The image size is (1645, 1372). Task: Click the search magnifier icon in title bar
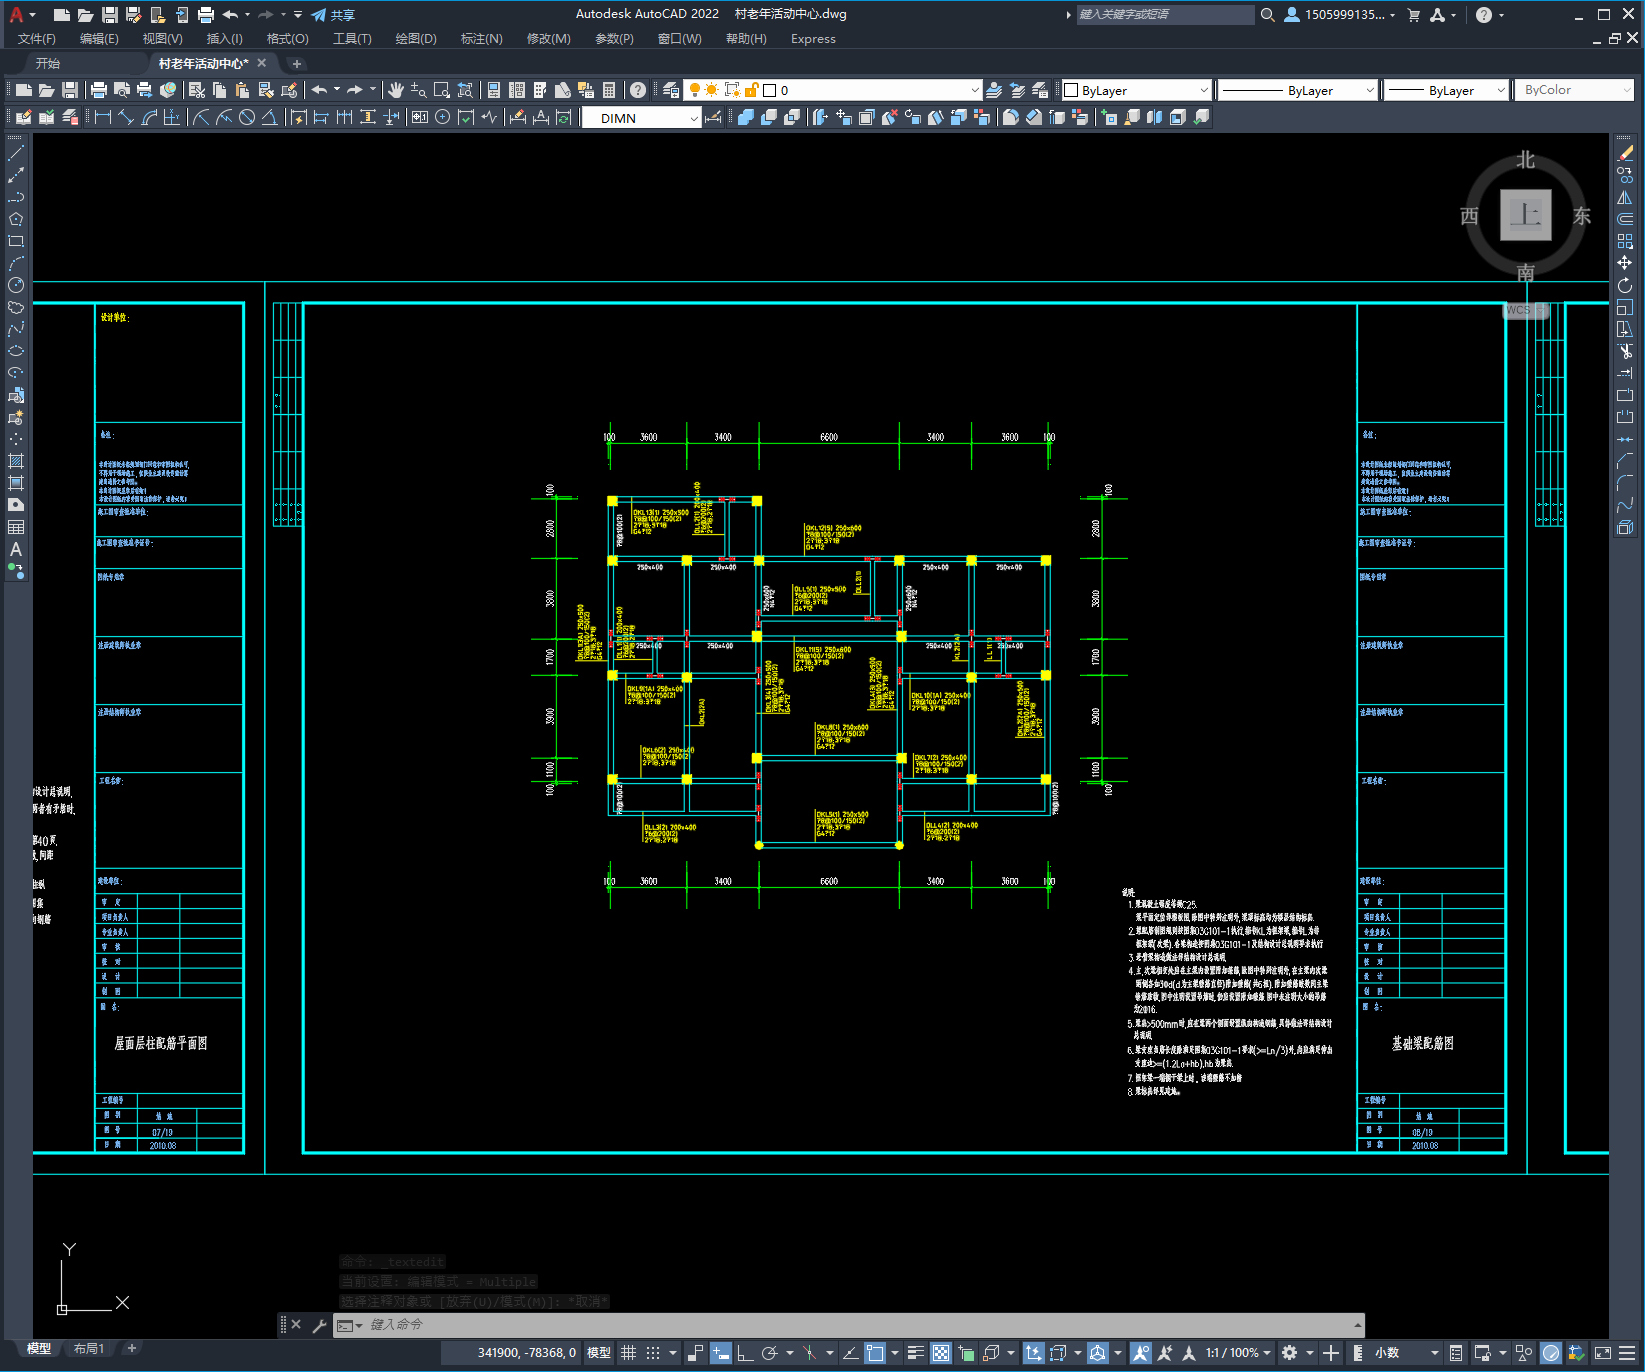coord(1267,15)
